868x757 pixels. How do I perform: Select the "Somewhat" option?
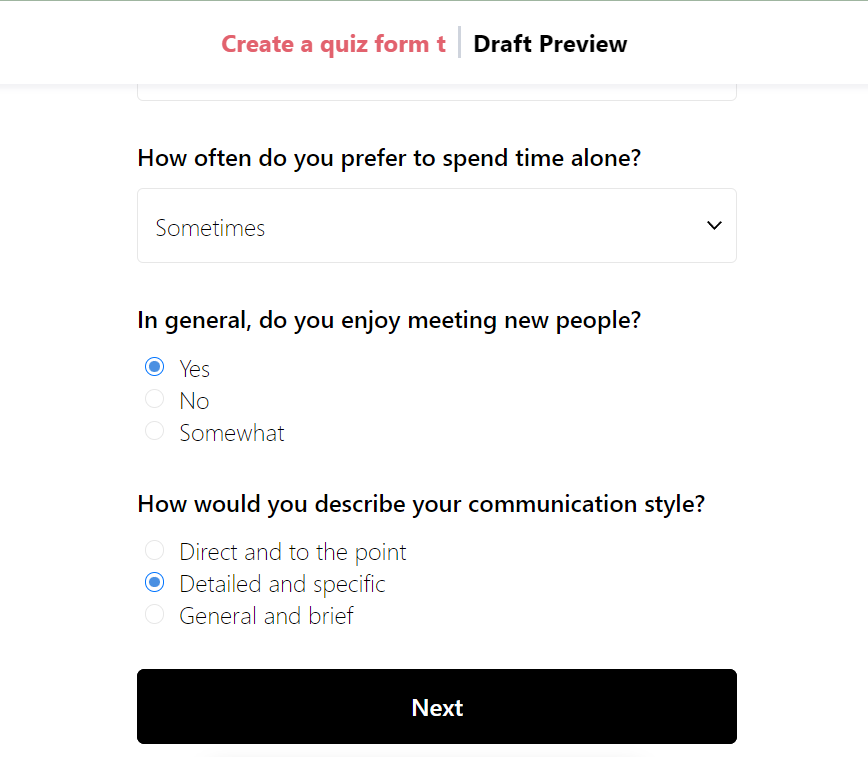154,430
